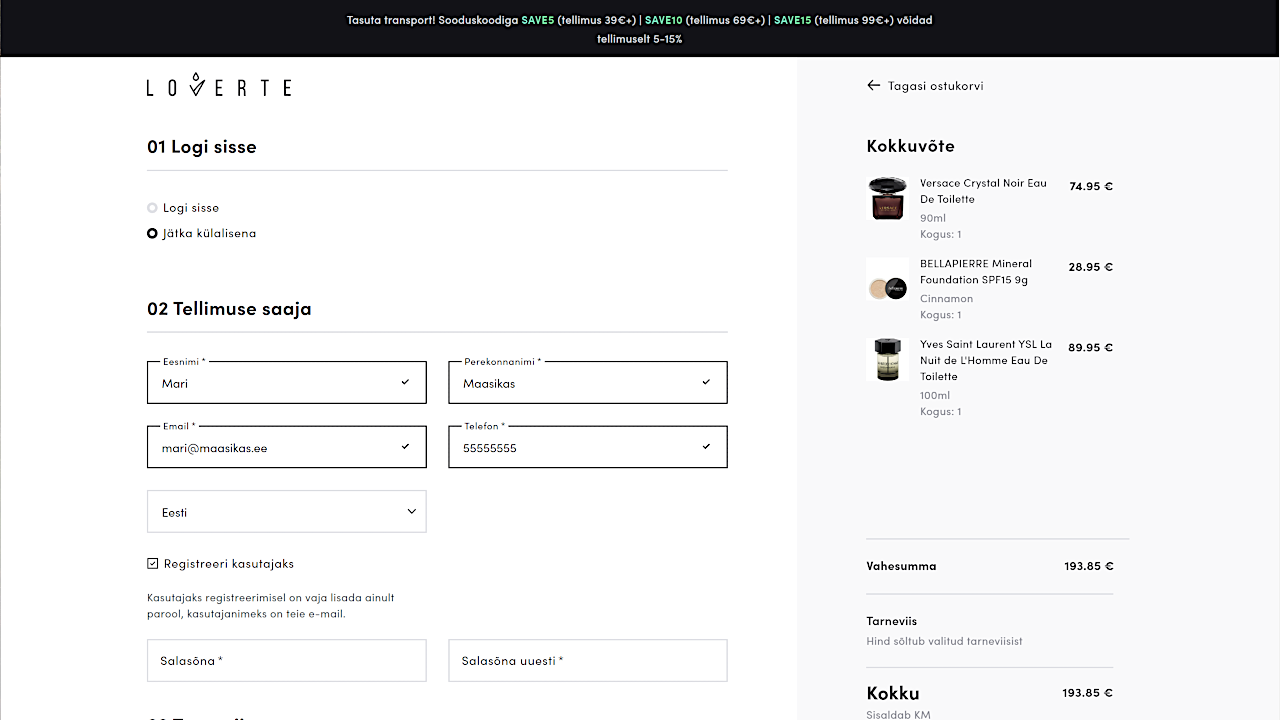Click the checkmark in the Eesnimi field
1280x720 pixels.
405,382
